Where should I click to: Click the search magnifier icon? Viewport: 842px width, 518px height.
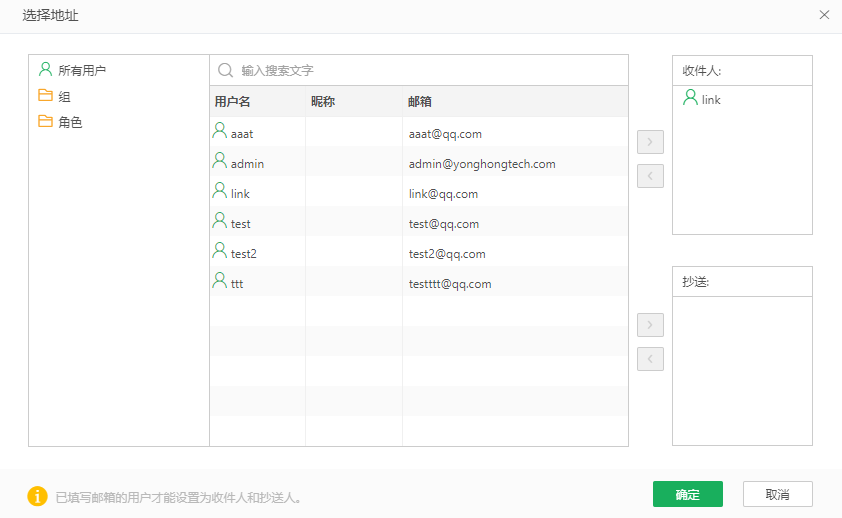tap(225, 70)
